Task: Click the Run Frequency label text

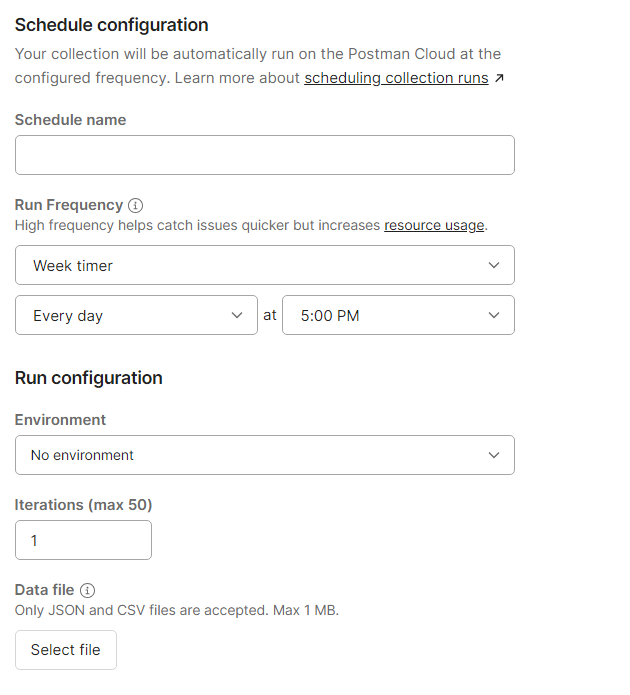Action: [x=69, y=205]
